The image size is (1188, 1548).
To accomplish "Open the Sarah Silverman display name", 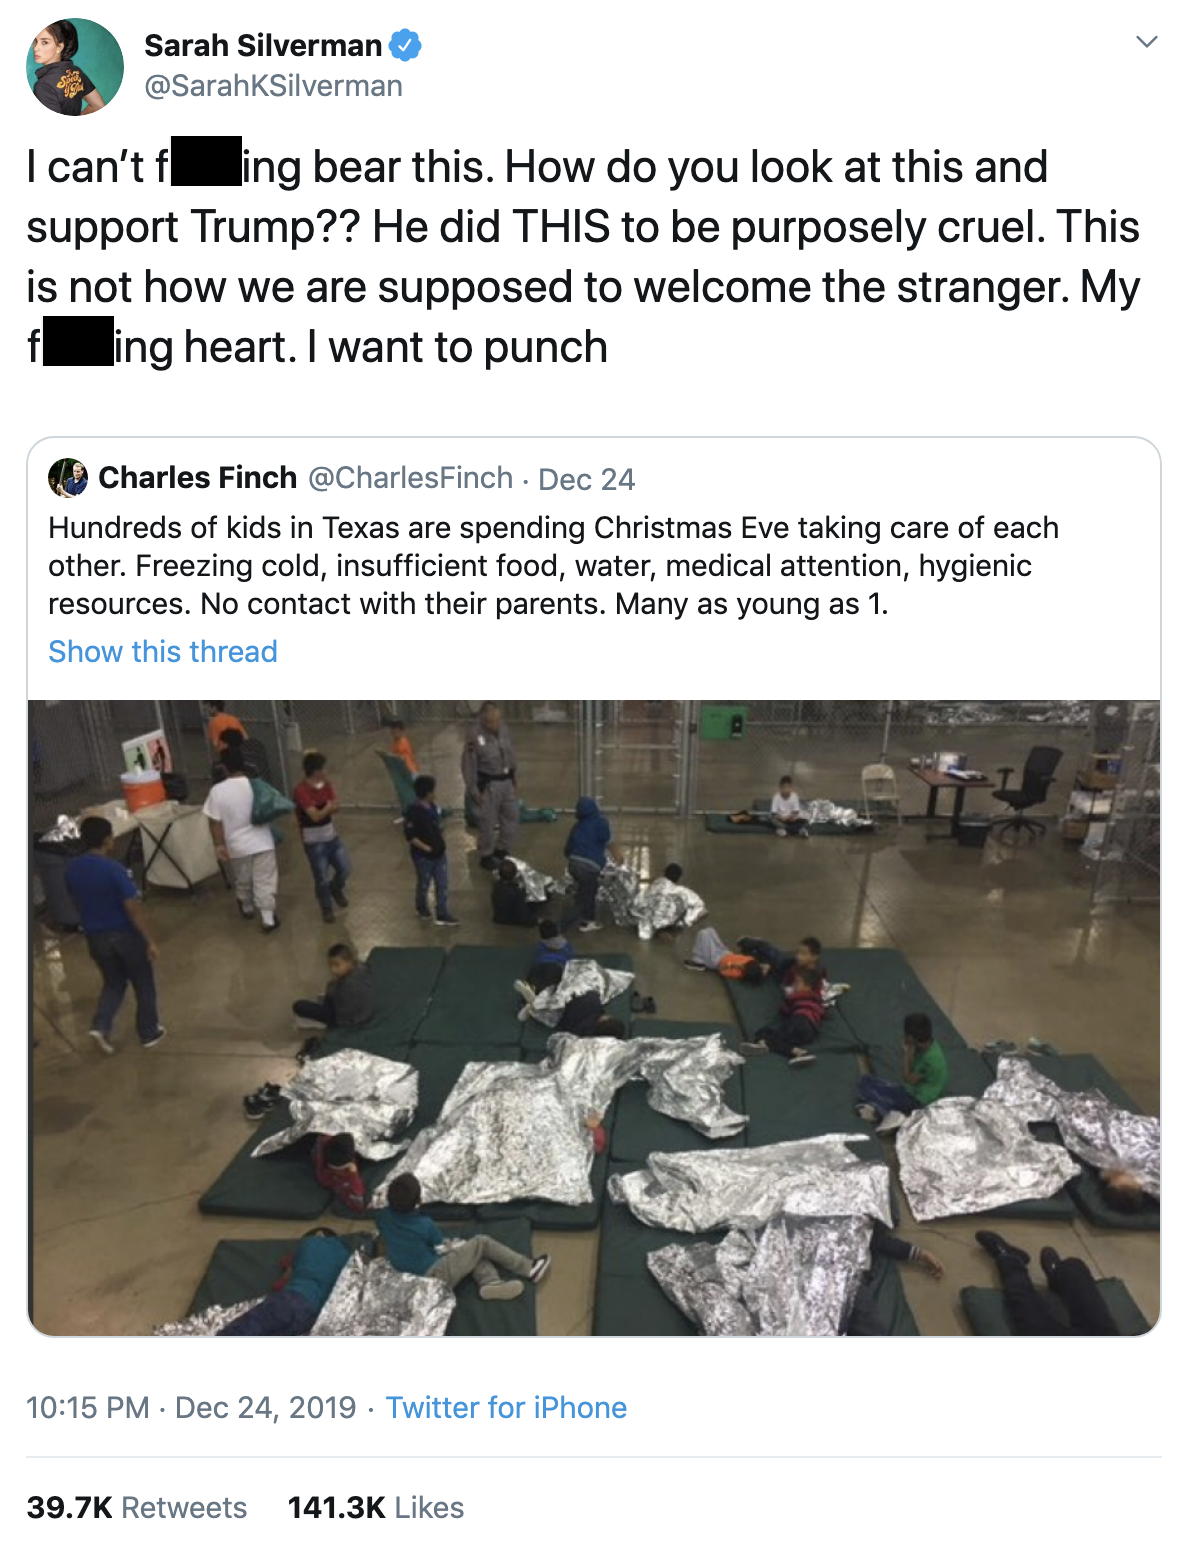I will 263,45.
